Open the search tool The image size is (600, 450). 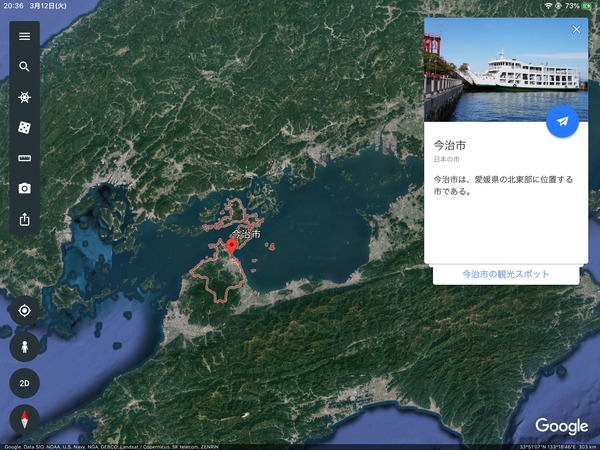[x=24, y=67]
